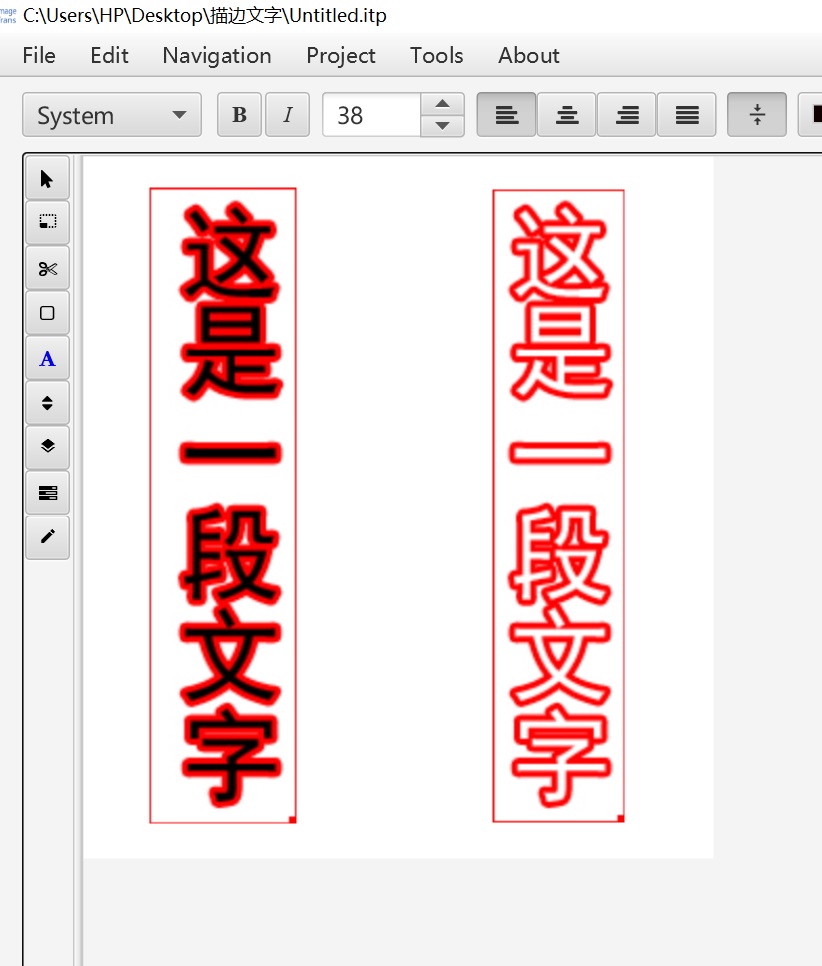Image resolution: width=822 pixels, height=966 pixels.
Task: Click the up-down arrows tool in sidebar
Action: coord(47,403)
